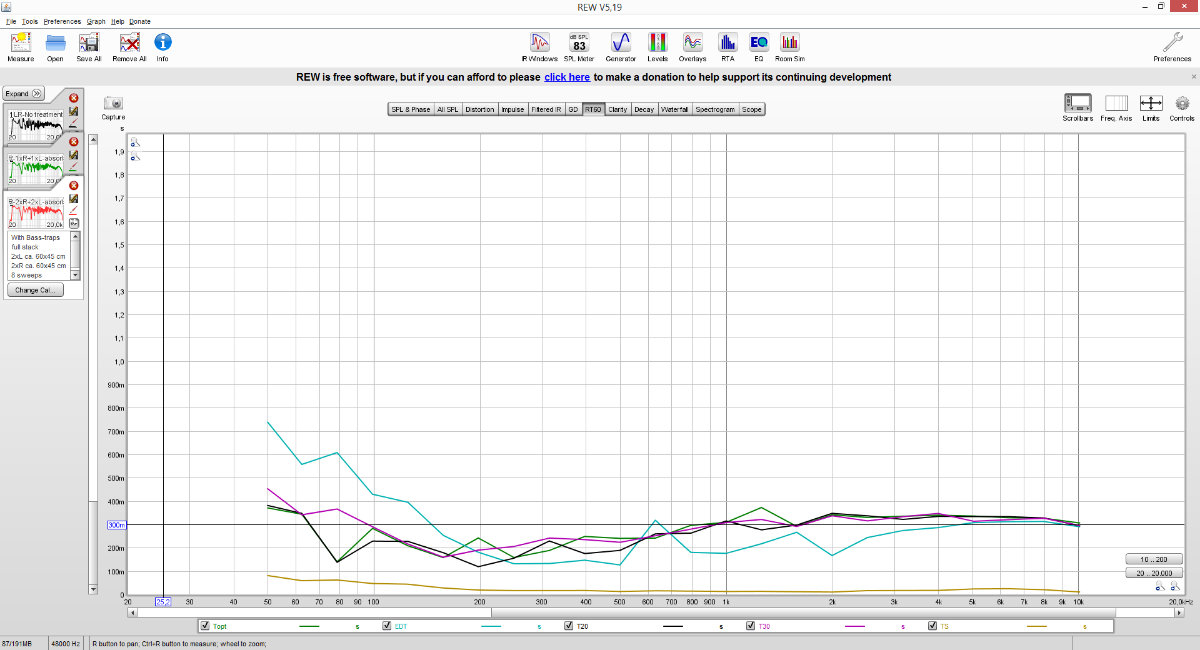The height and width of the screenshot is (650, 1200).
Task: Open the Overlays window
Action: [692, 43]
